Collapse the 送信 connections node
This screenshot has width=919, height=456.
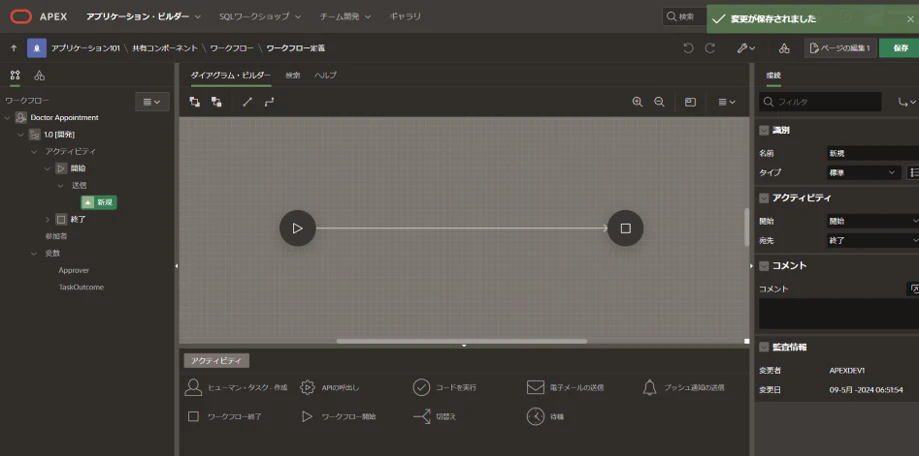[60, 186]
